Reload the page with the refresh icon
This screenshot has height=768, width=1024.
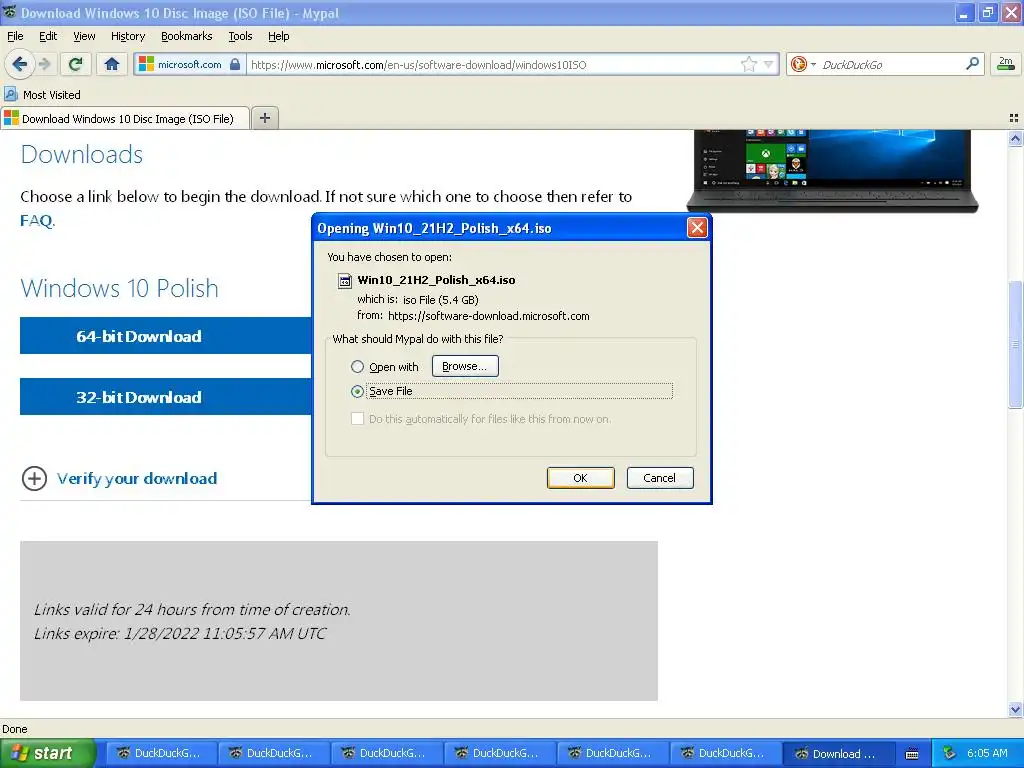click(75, 64)
